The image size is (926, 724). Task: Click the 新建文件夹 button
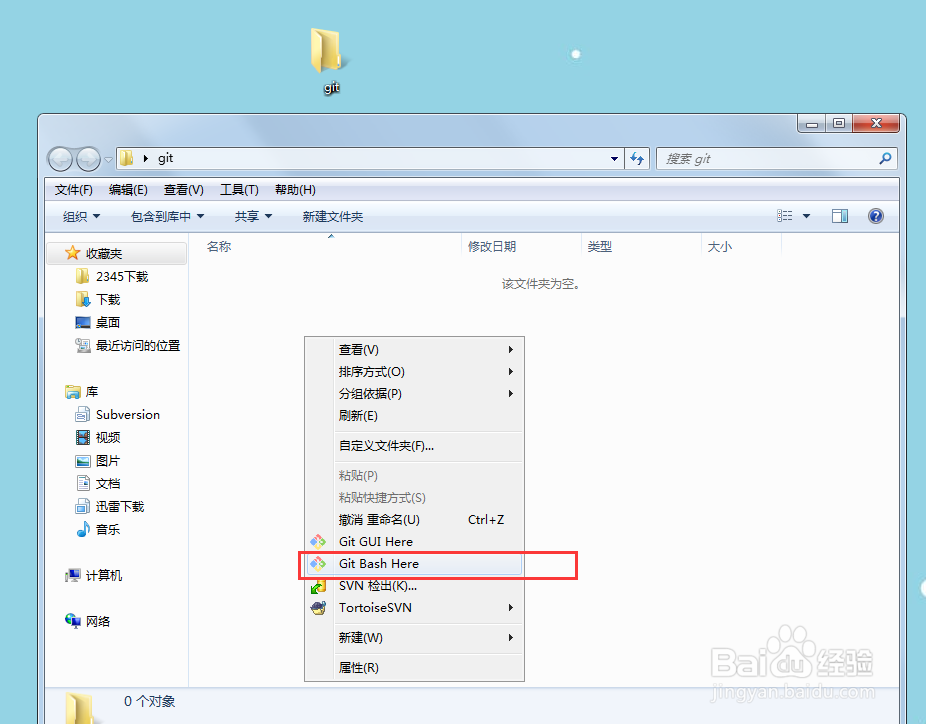[x=334, y=215]
